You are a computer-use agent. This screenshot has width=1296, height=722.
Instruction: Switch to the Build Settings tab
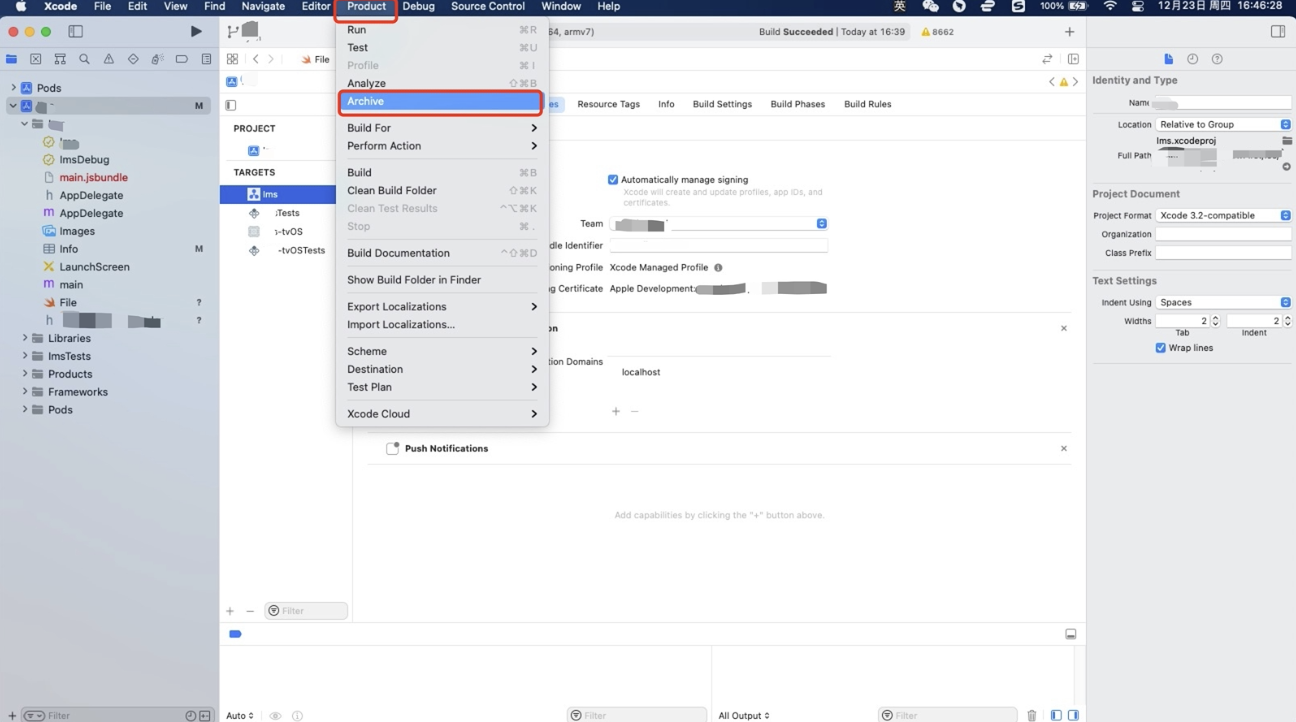coord(722,104)
